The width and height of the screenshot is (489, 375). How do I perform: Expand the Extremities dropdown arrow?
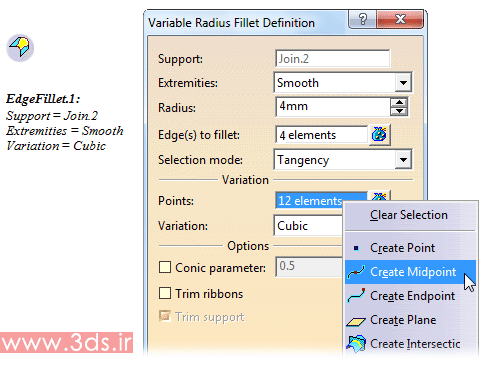pyautogui.click(x=403, y=82)
